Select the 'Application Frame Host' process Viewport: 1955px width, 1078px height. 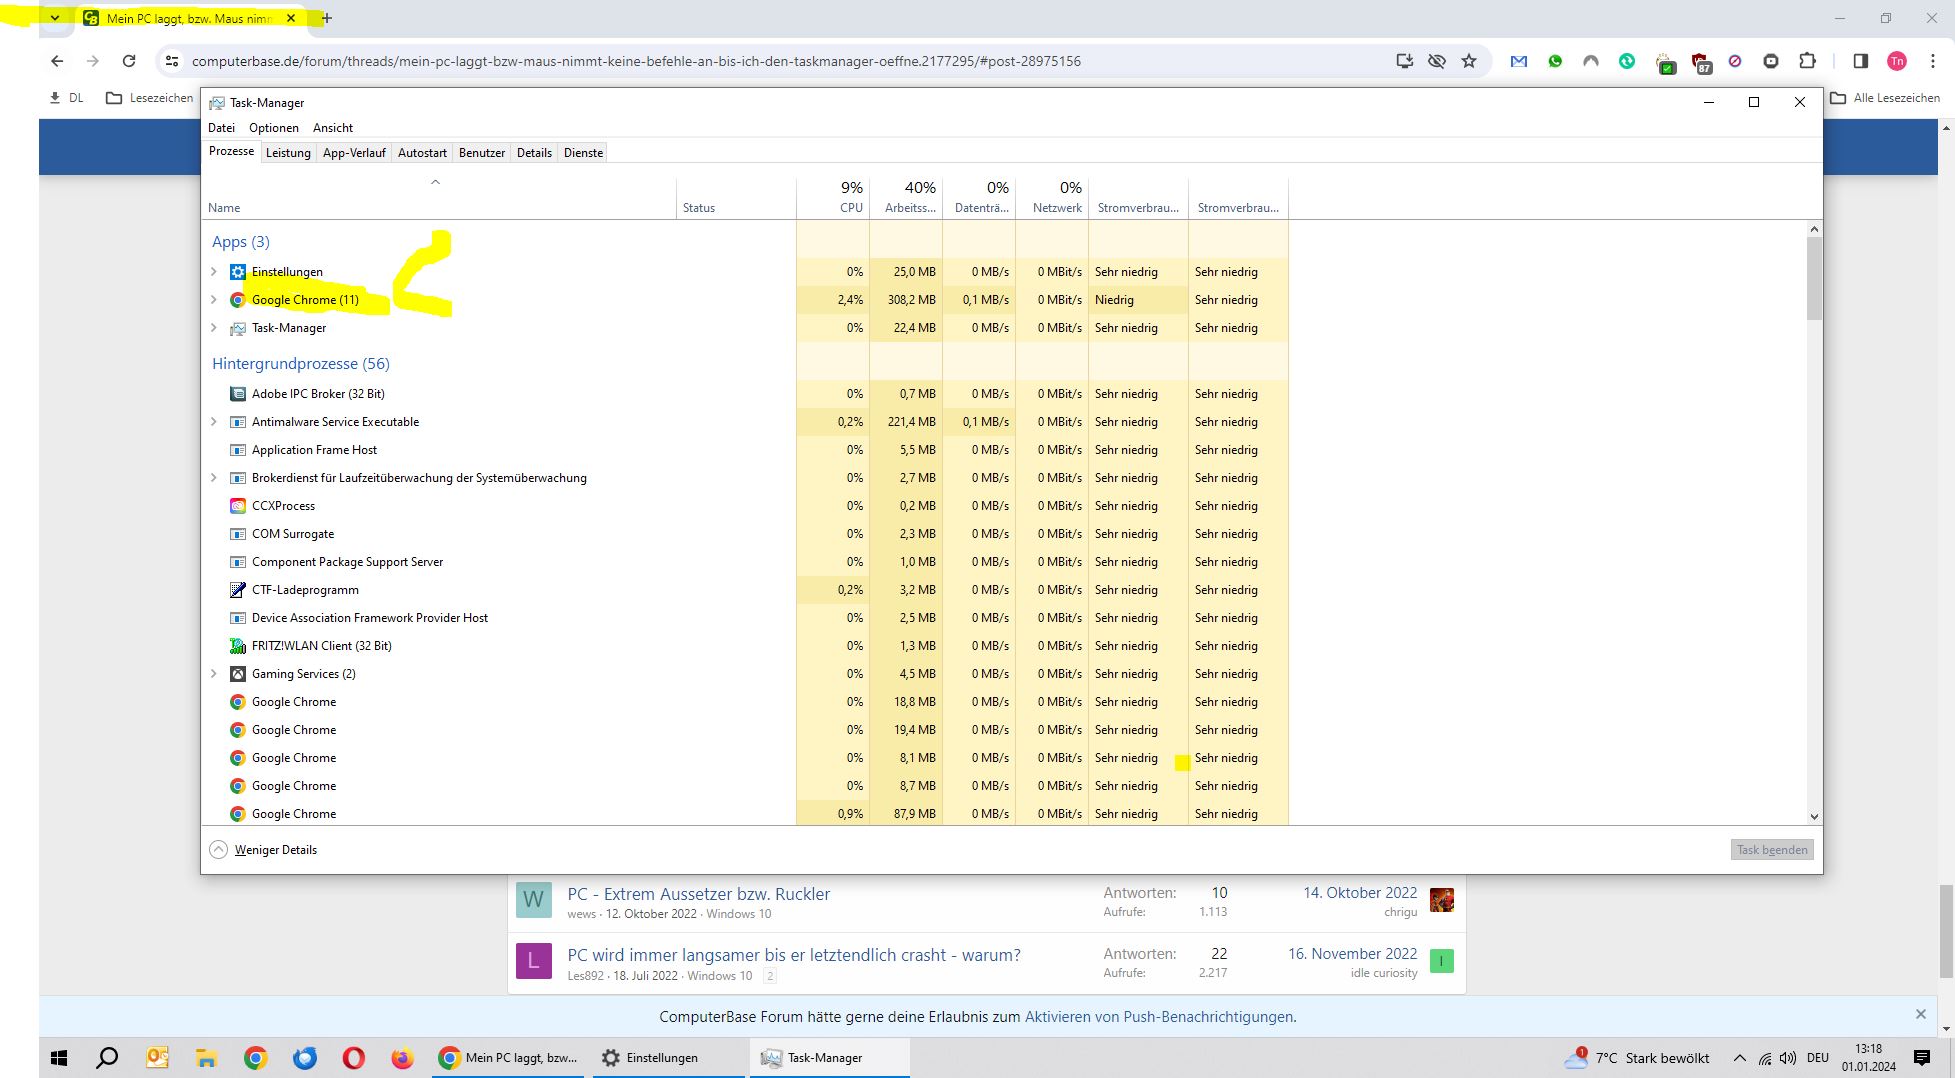[x=747, y=450]
